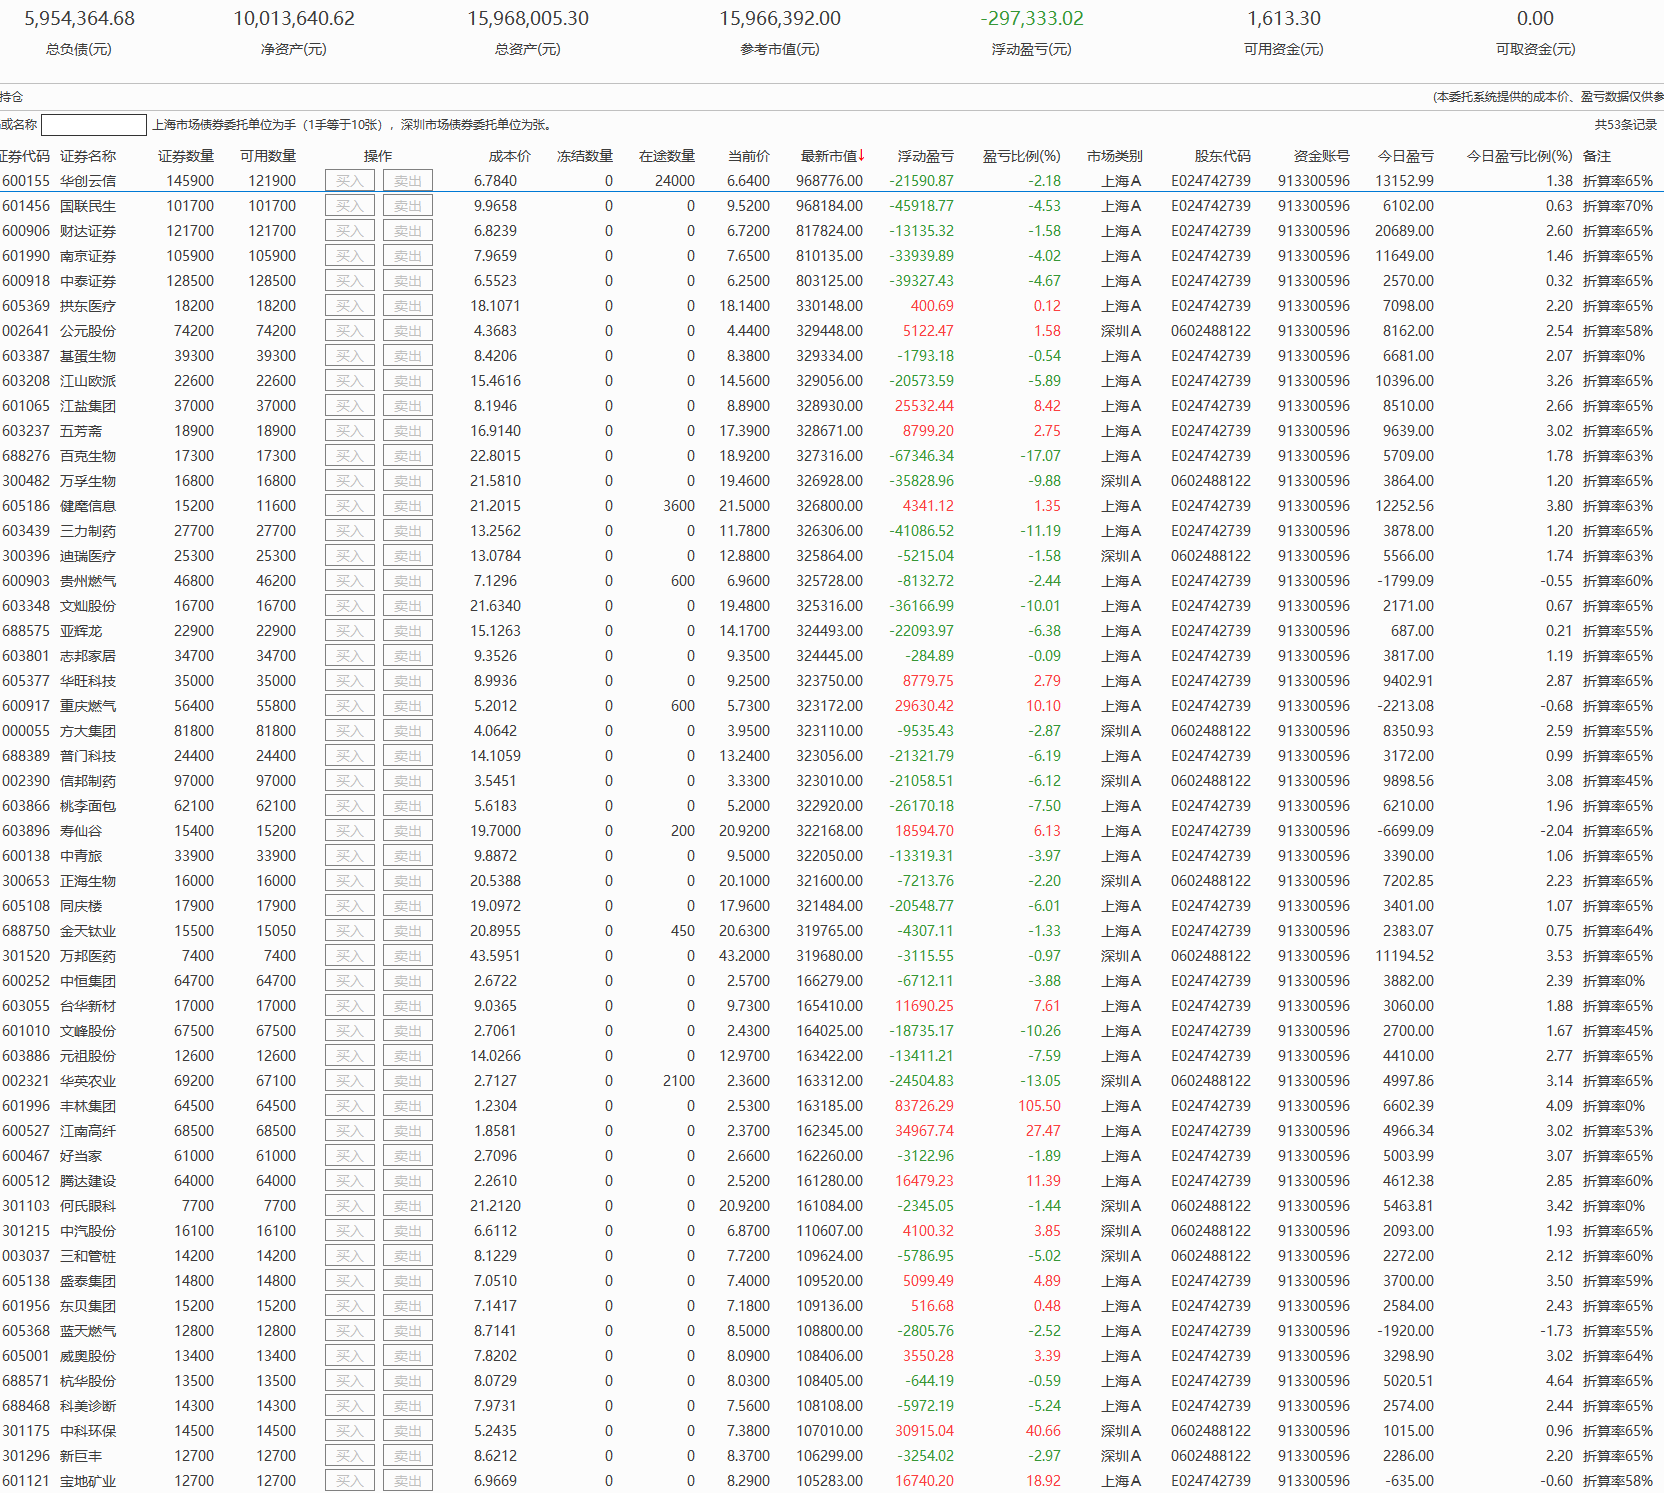This screenshot has height=1493, width=1664.
Task: Sort by 资金账号 column header
Action: (x=1322, y=156)
